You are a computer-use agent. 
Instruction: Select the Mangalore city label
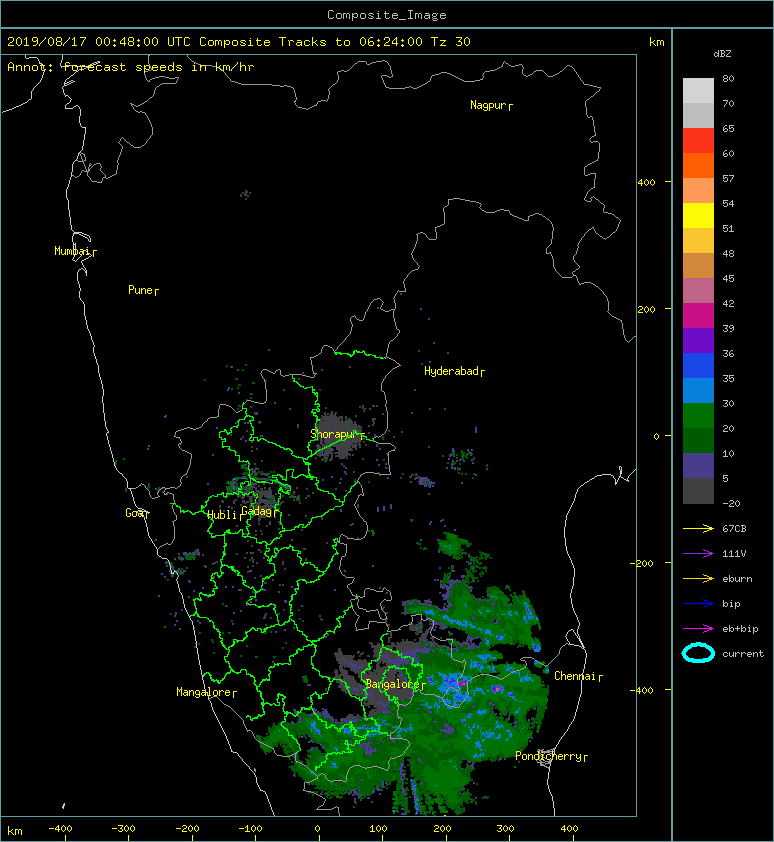point(204,692)
